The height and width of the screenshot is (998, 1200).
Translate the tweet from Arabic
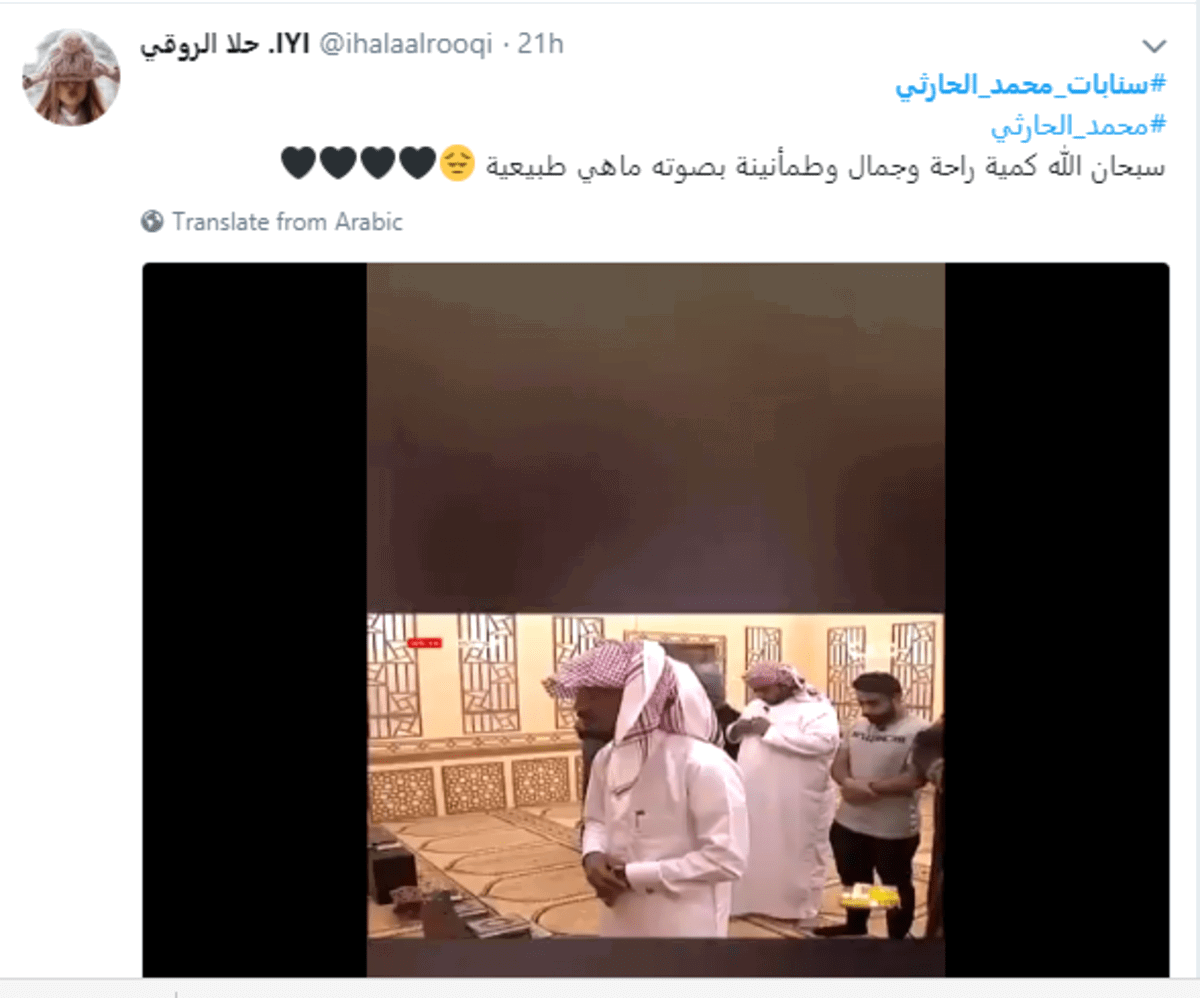287,221
